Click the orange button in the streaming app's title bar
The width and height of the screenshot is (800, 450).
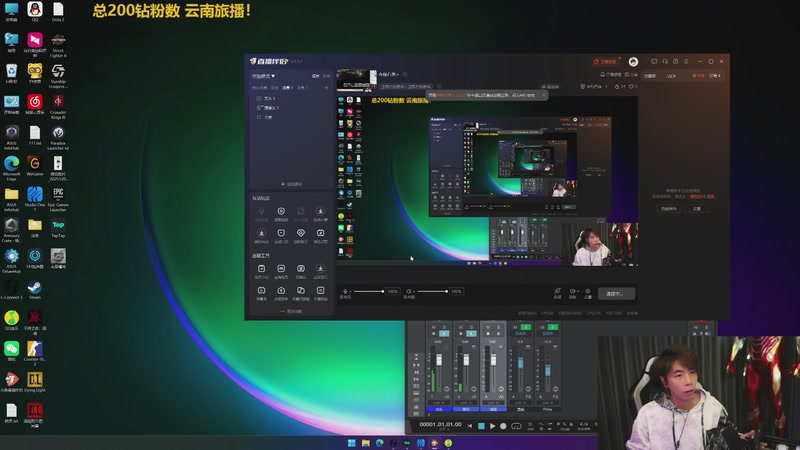[x=605, y=62]
